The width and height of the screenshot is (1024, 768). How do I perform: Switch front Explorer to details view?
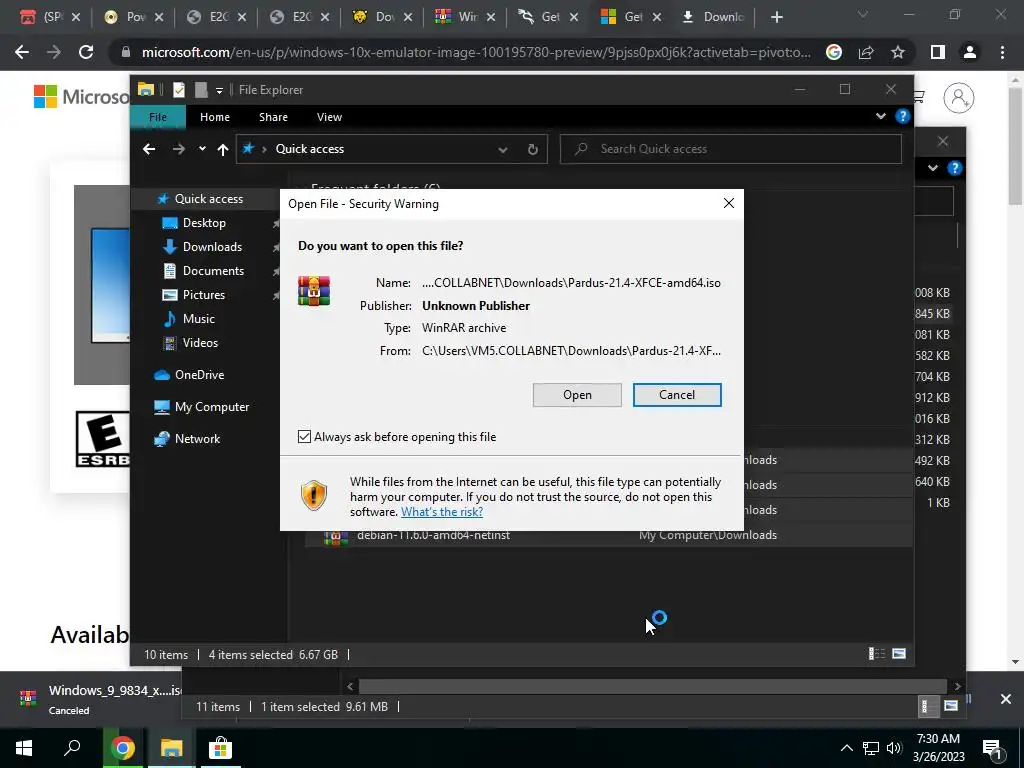pyautogui.click(x=876, y=654)
